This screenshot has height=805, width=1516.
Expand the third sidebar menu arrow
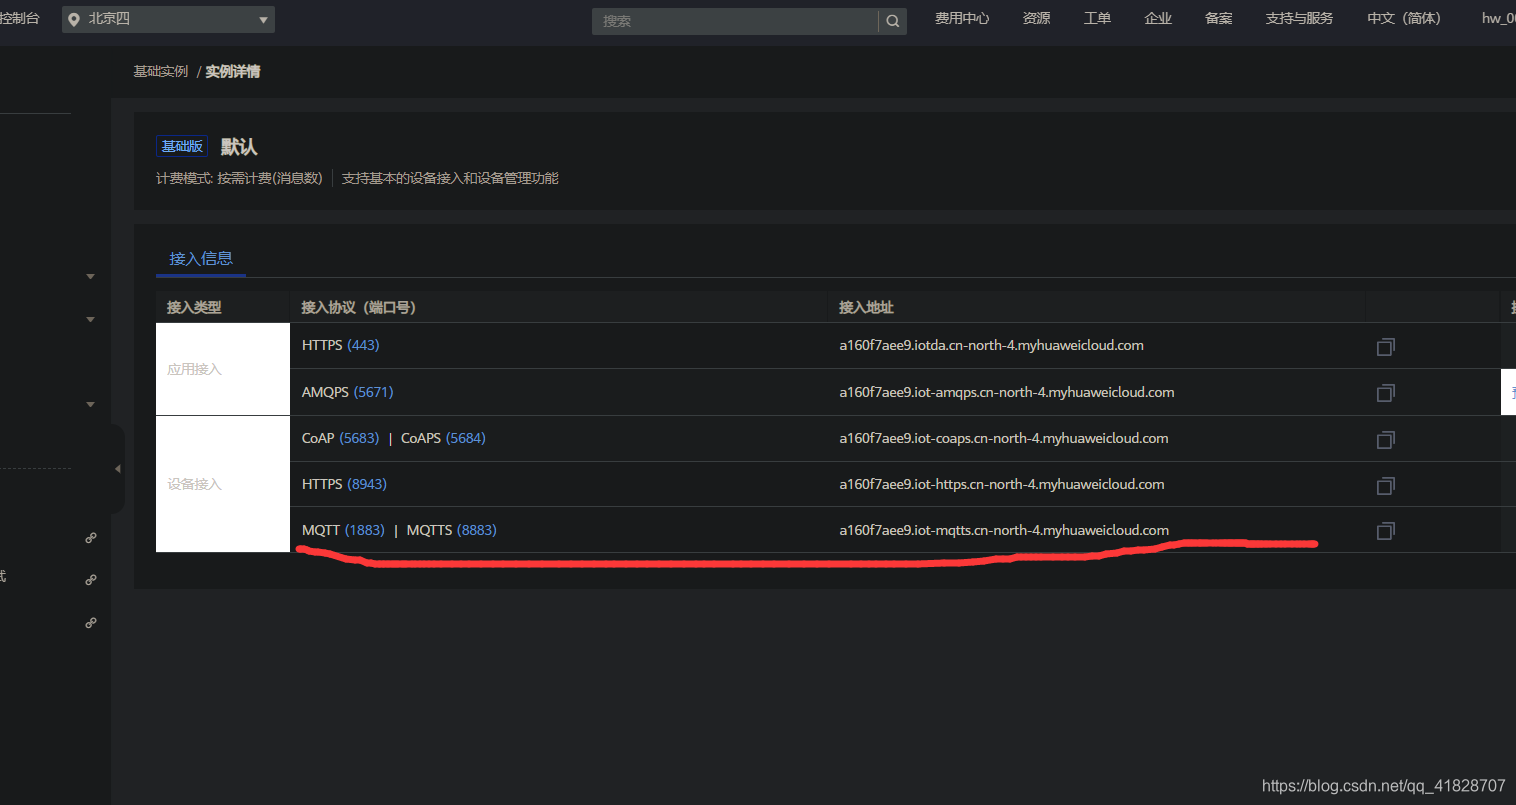90,405
